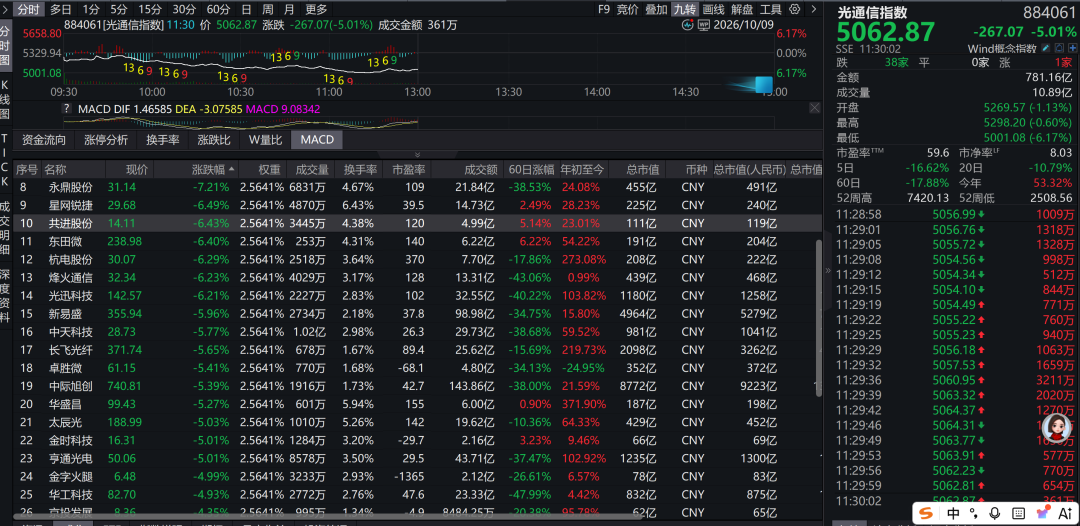Click the WP monitor icon beside date
This screenshot has height=526, width=1080.
coord(704,25)
